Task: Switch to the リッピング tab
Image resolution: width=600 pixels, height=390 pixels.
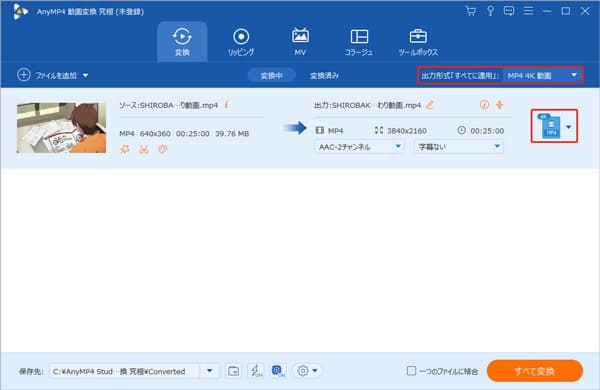Action: click(x=241, y=42)
